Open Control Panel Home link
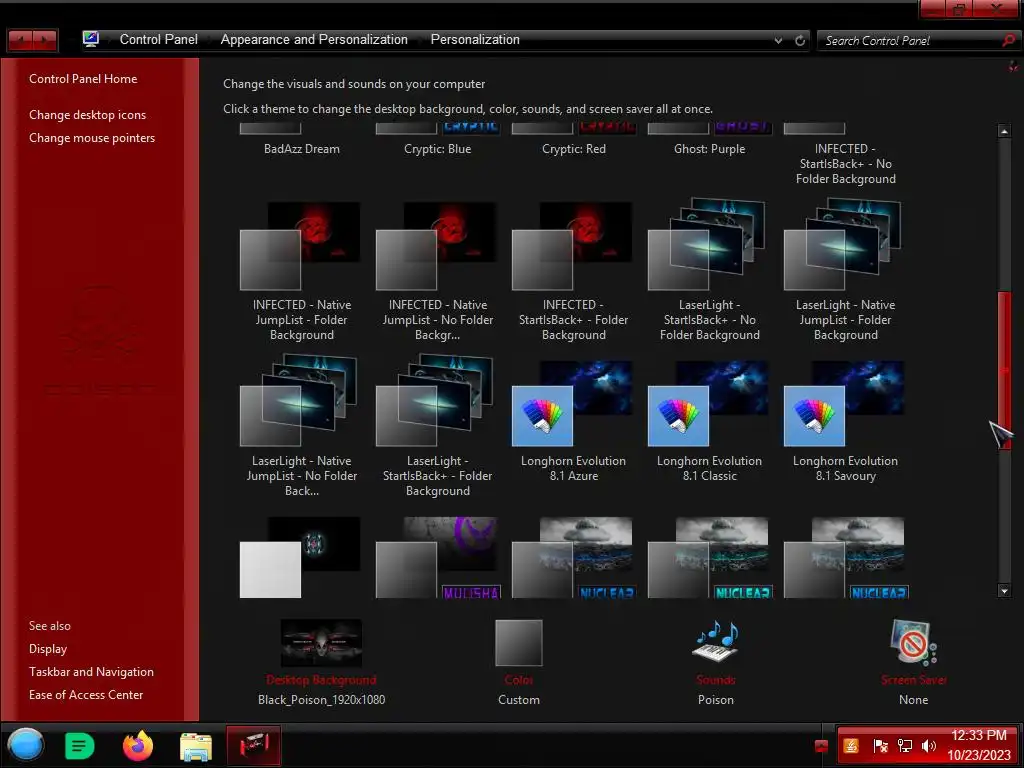This screenshot has width=1024, height=768. coord(83,78)
